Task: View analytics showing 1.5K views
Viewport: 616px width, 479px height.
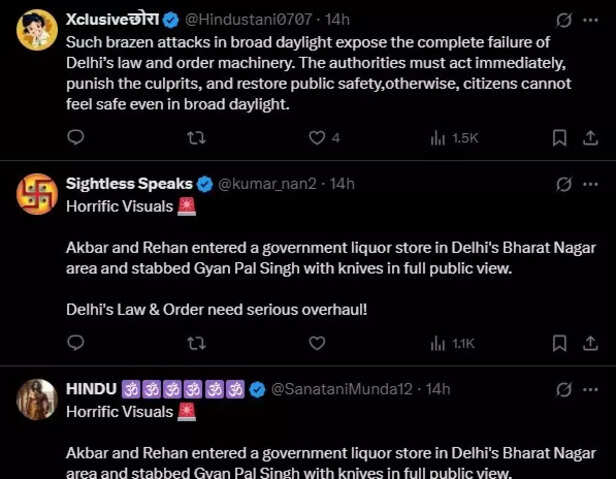Action: (x=454, y=138)
